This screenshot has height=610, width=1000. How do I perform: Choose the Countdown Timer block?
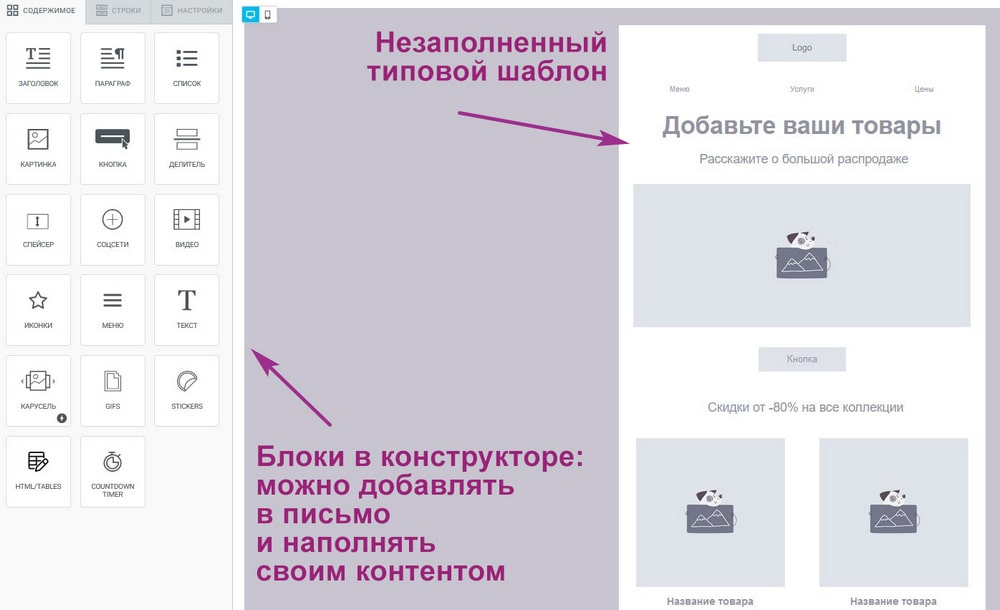[112, 472]
